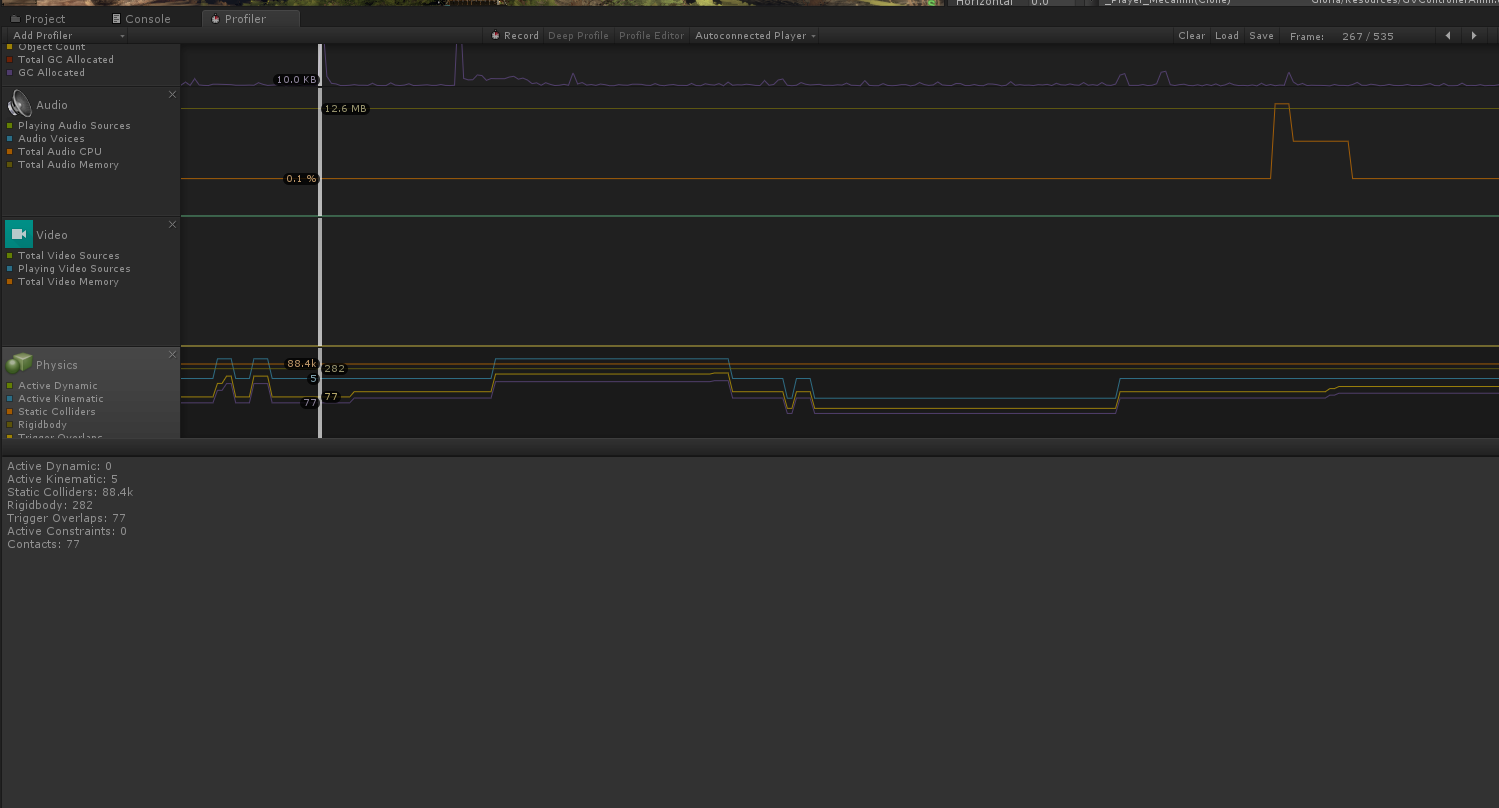Toggle Playing Audio Sources series swatch
This screenshot has width=1499, height=808.
coord(10,126)
